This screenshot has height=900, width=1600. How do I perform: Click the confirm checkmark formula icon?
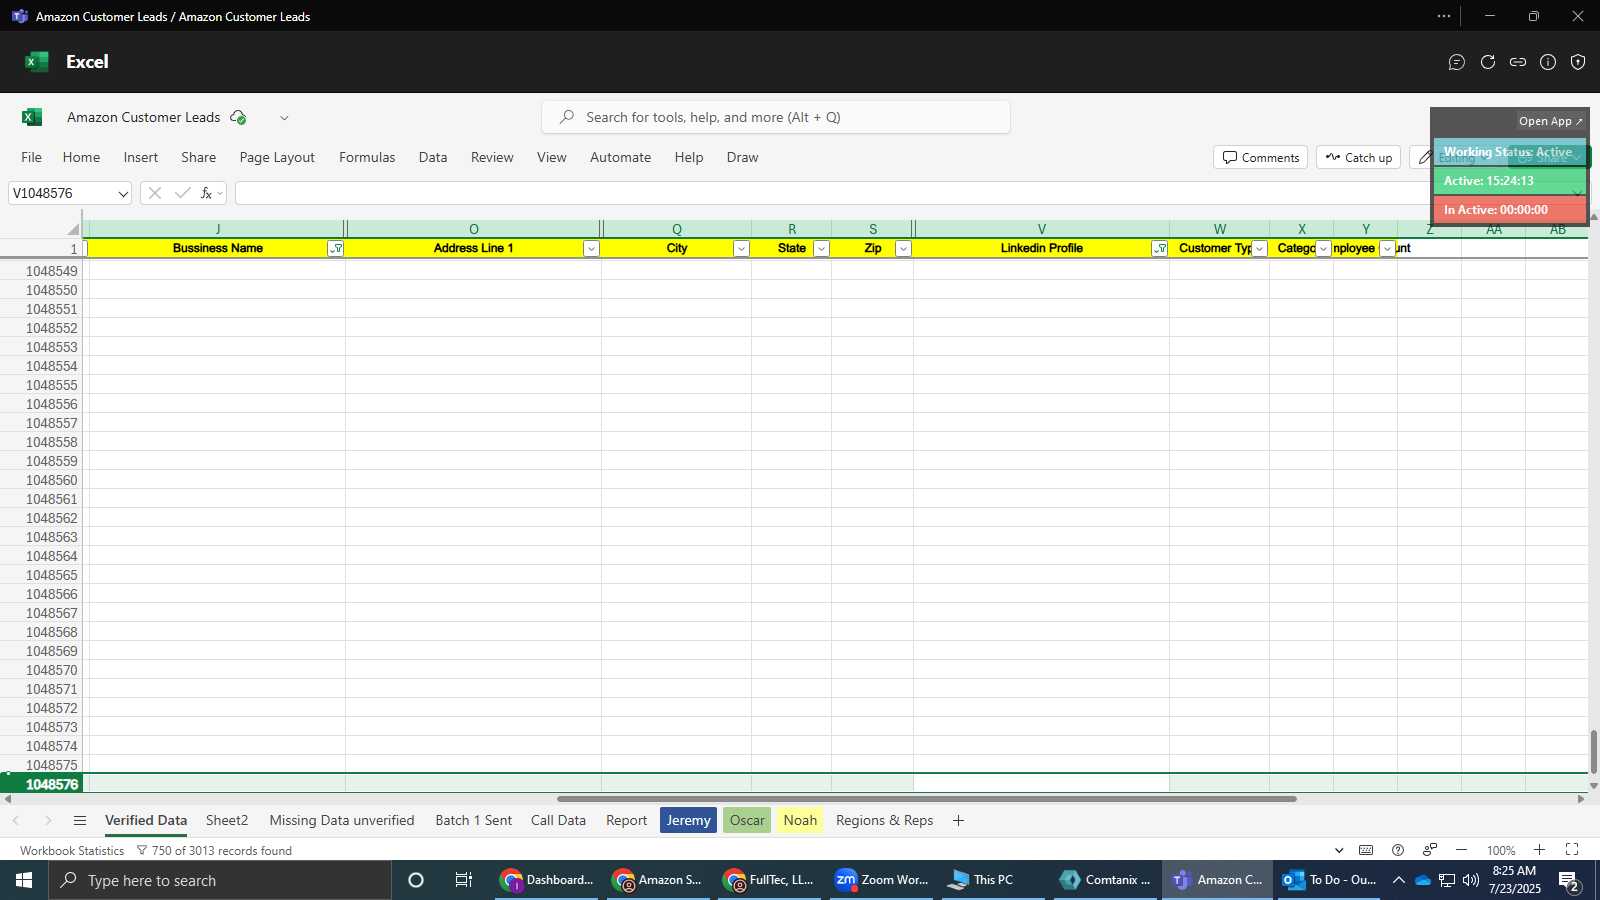pyautogui.click(x=182, y=193)
